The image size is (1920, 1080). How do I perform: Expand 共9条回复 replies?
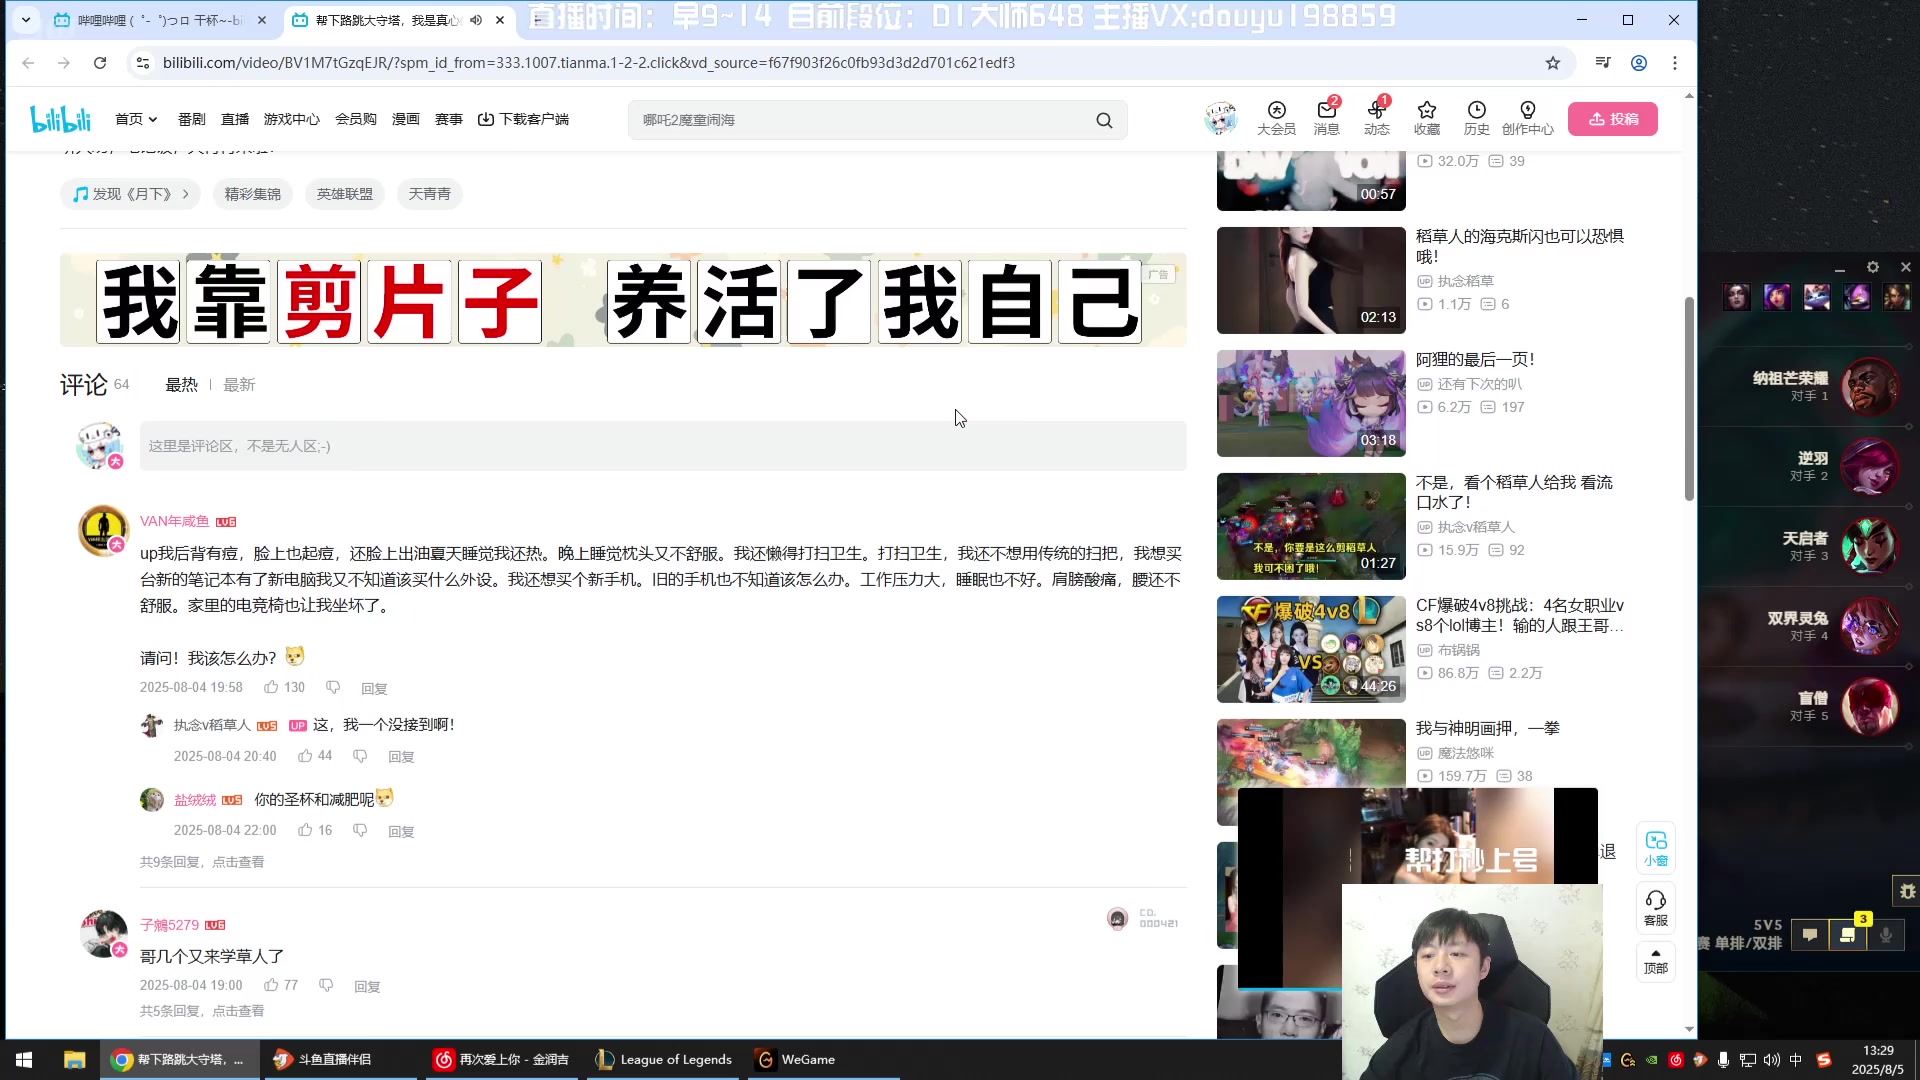point(202,862)
